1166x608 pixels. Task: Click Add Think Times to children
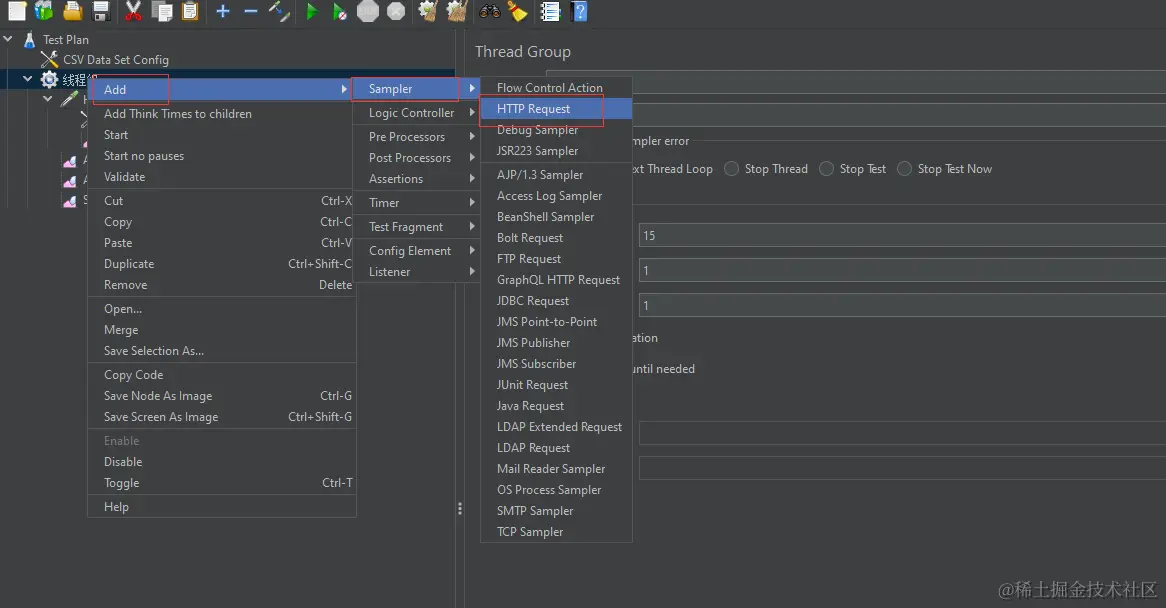(221, 114)
